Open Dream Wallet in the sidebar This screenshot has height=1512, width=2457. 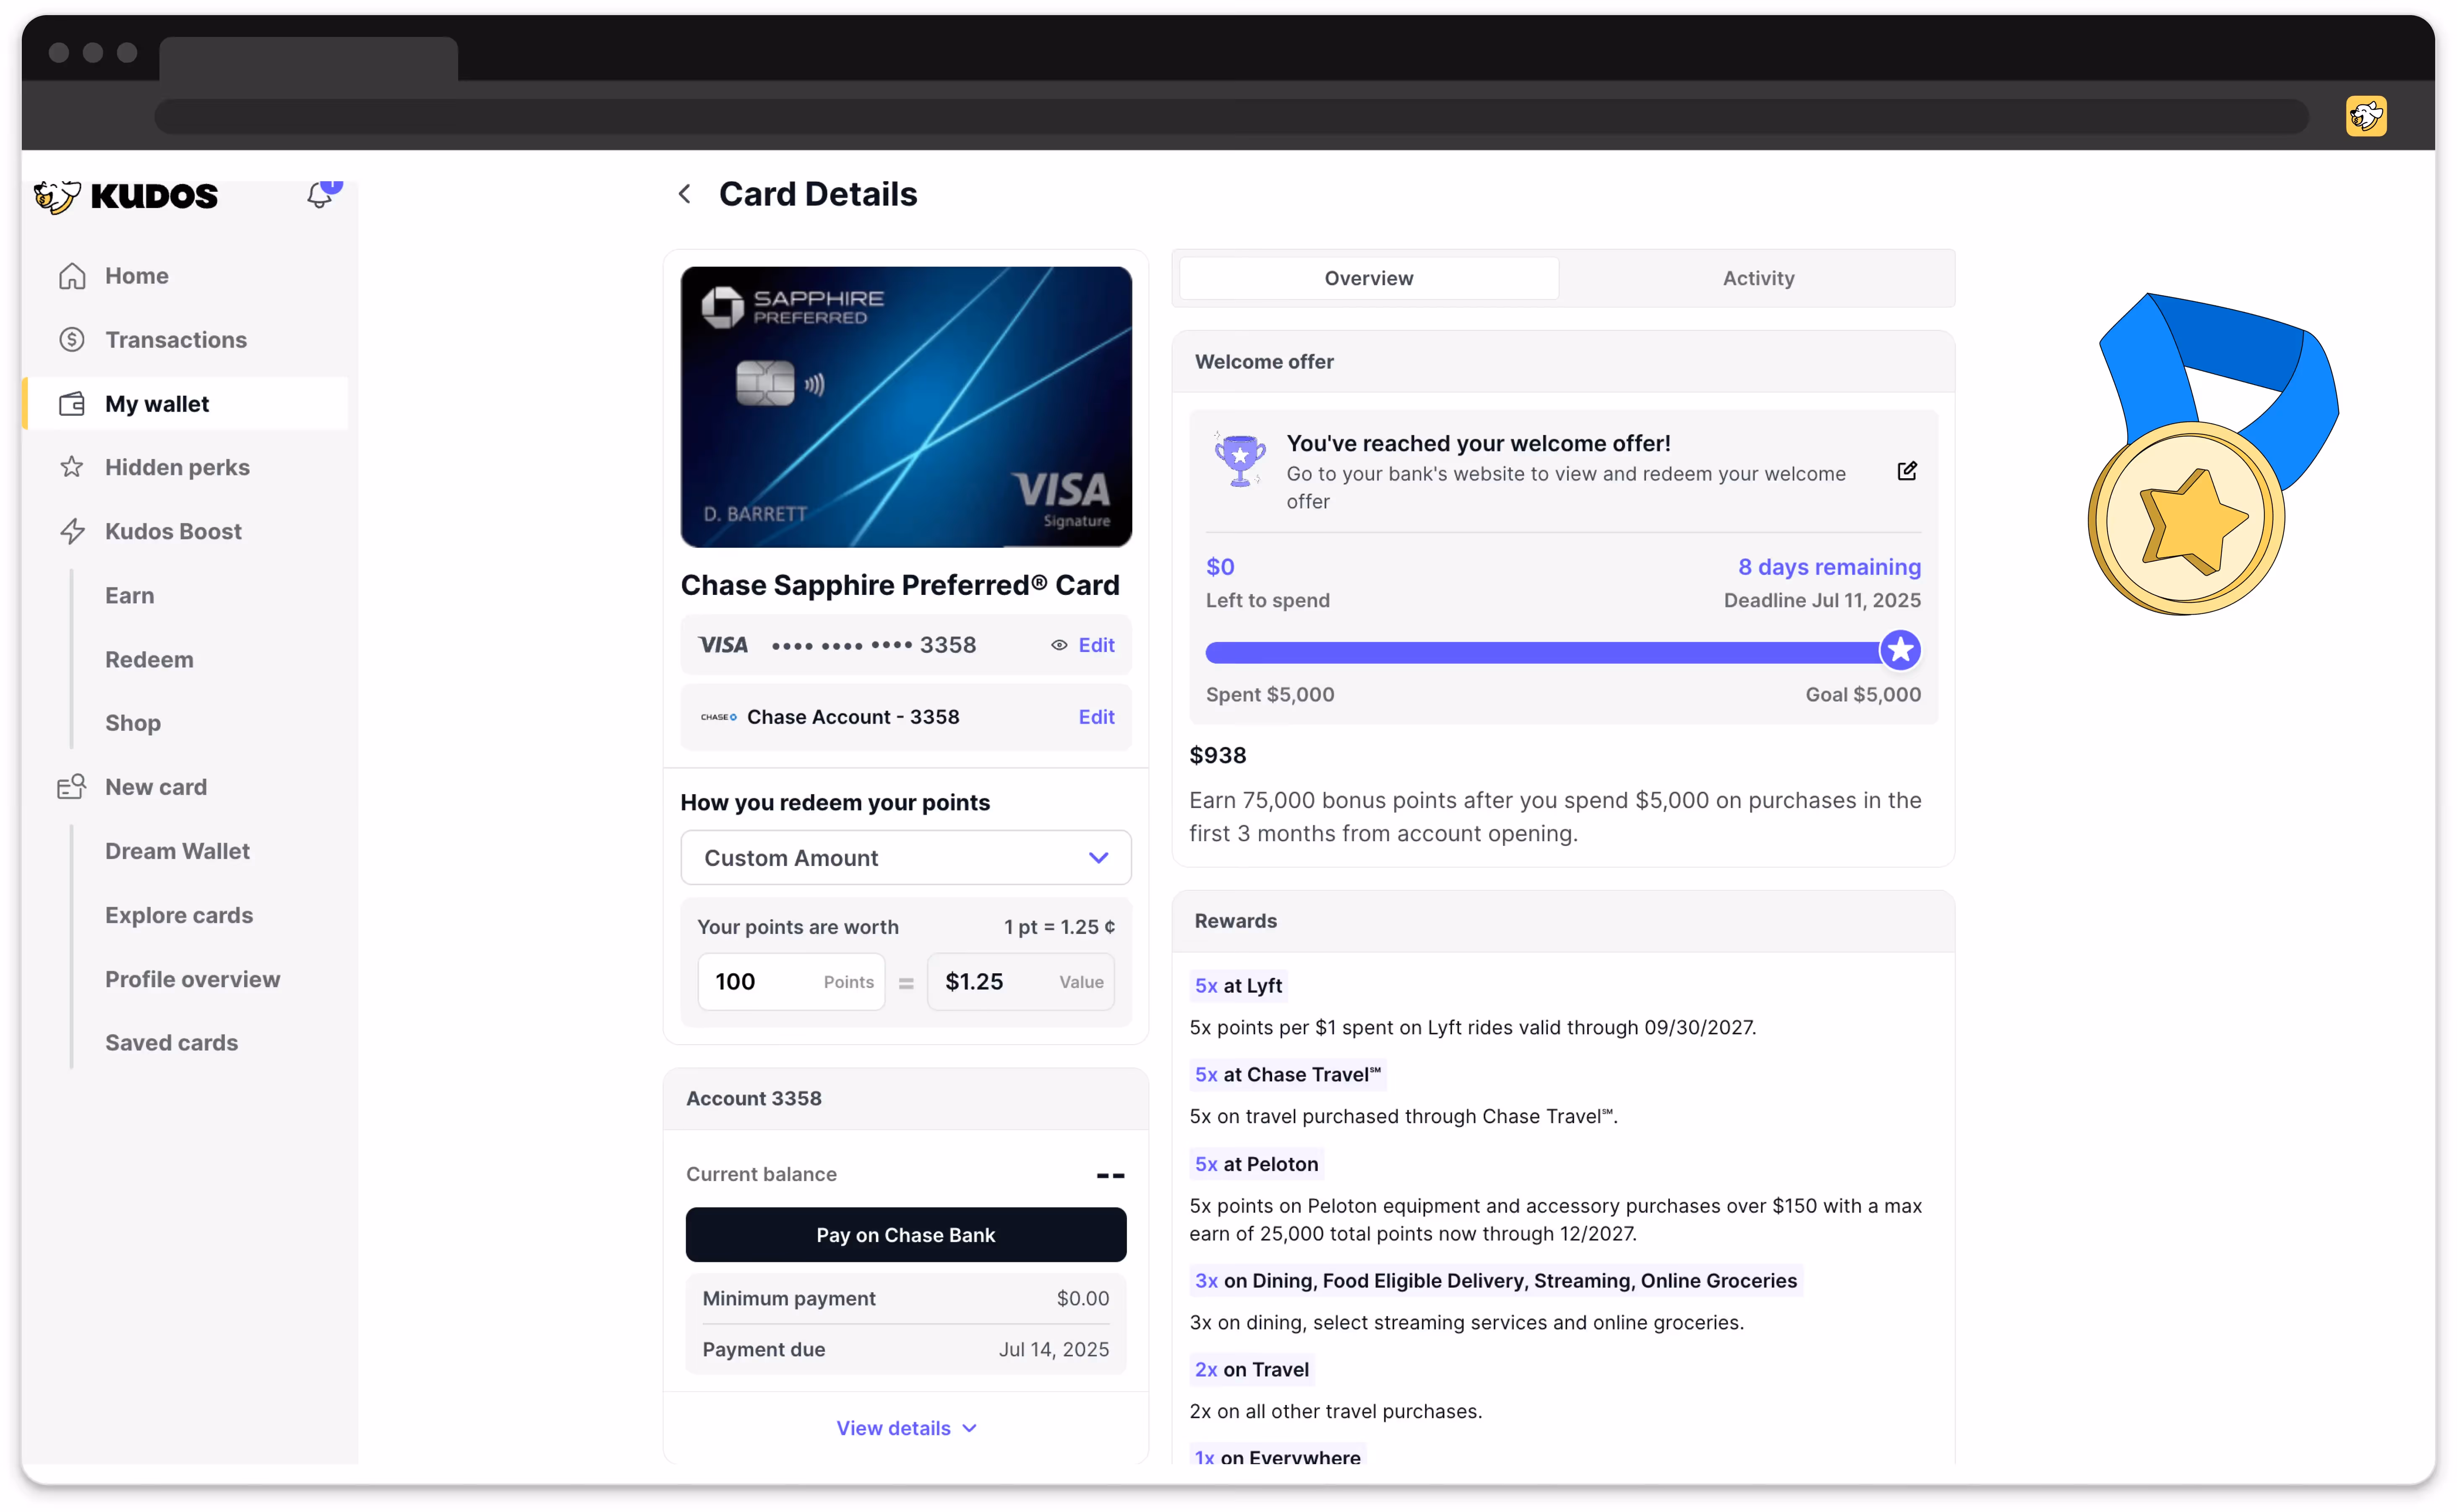(x=177, y=851)
